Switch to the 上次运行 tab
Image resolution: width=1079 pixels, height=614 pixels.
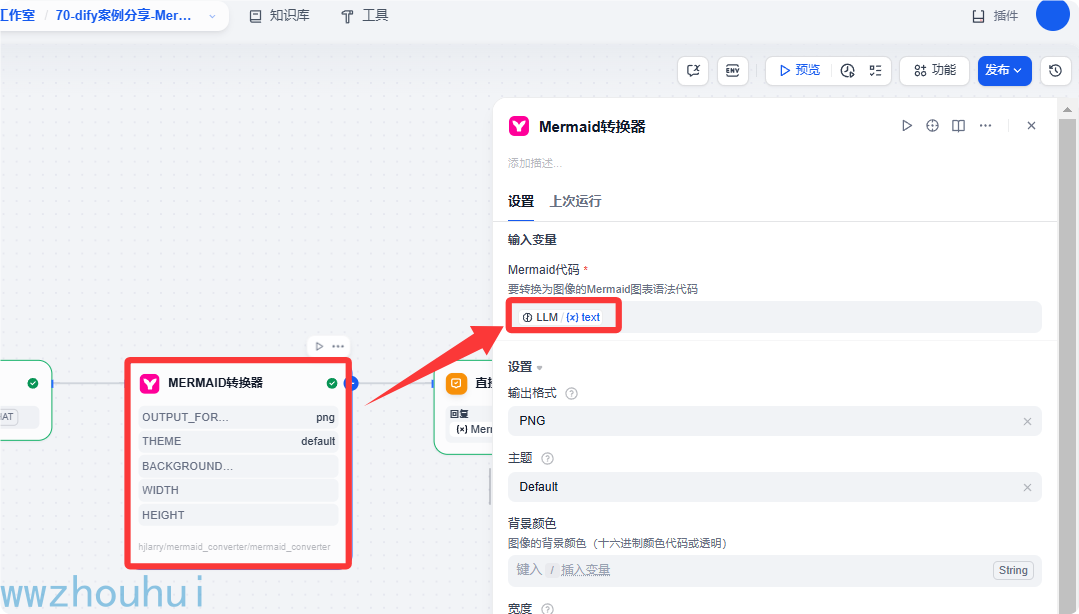(575, 201)
